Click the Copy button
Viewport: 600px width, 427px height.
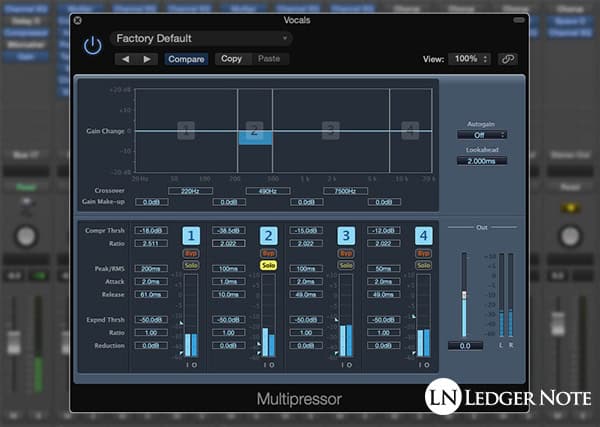click(x=231, y=59)
